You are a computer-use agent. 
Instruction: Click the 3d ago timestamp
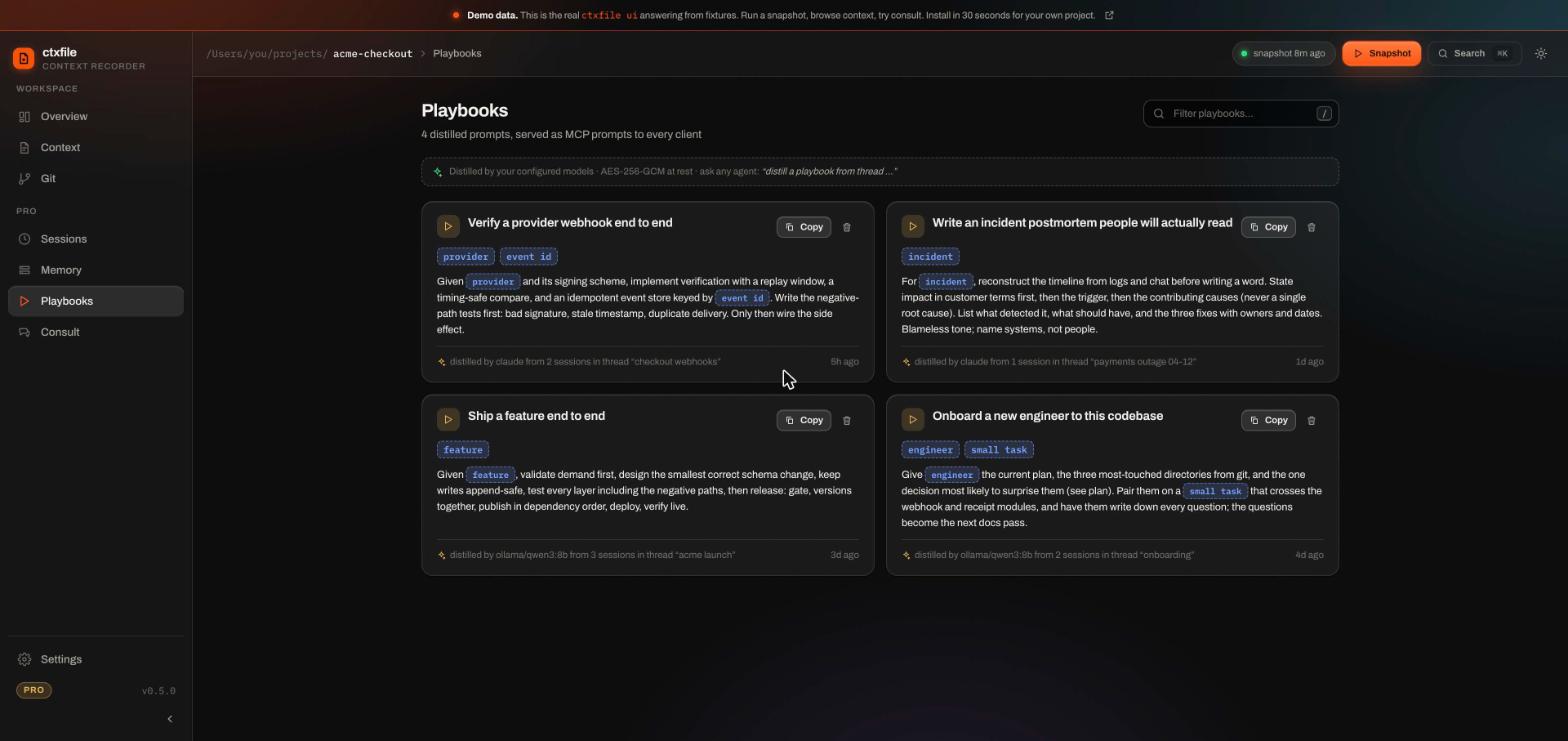point(844,555)
